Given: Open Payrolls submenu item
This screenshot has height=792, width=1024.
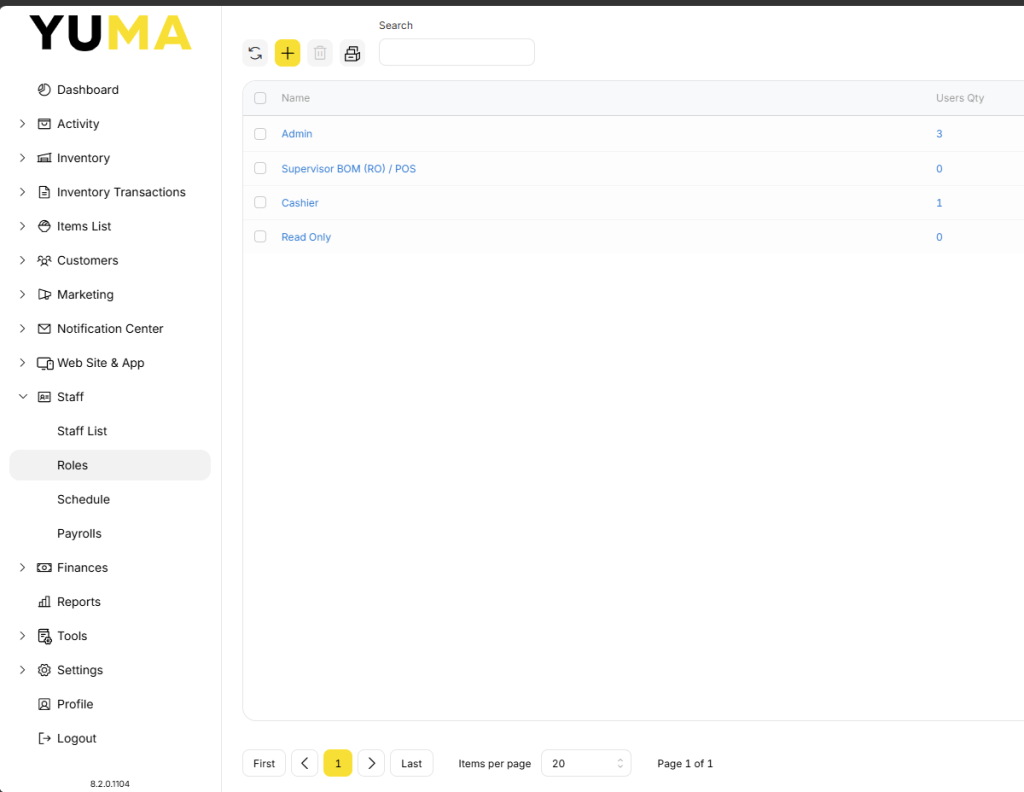Looking at the screenshot, I should [x=79, y=533].
